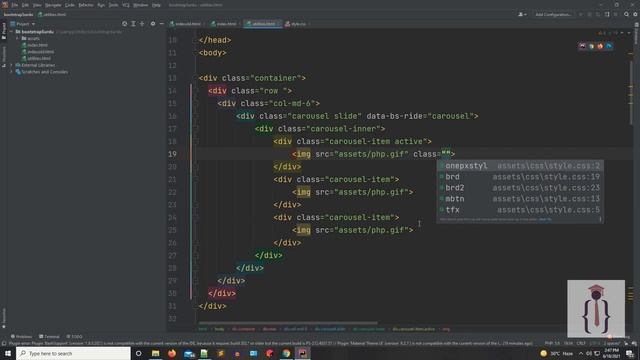Image resolution: width=640 pixels, height=360 pixels.
Task: Open Chrome from the taskbar
Action: point(286,353)
